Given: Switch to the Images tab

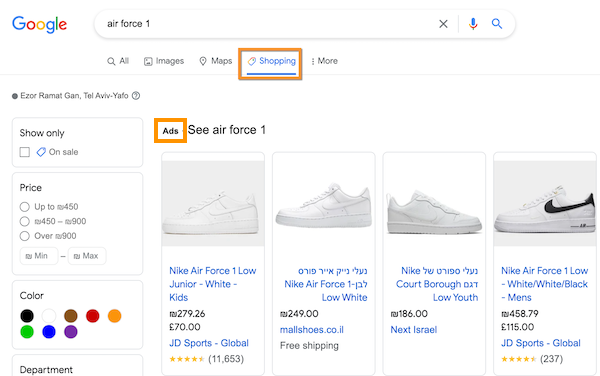Looking at the screenshot, I should coord(164,61).
